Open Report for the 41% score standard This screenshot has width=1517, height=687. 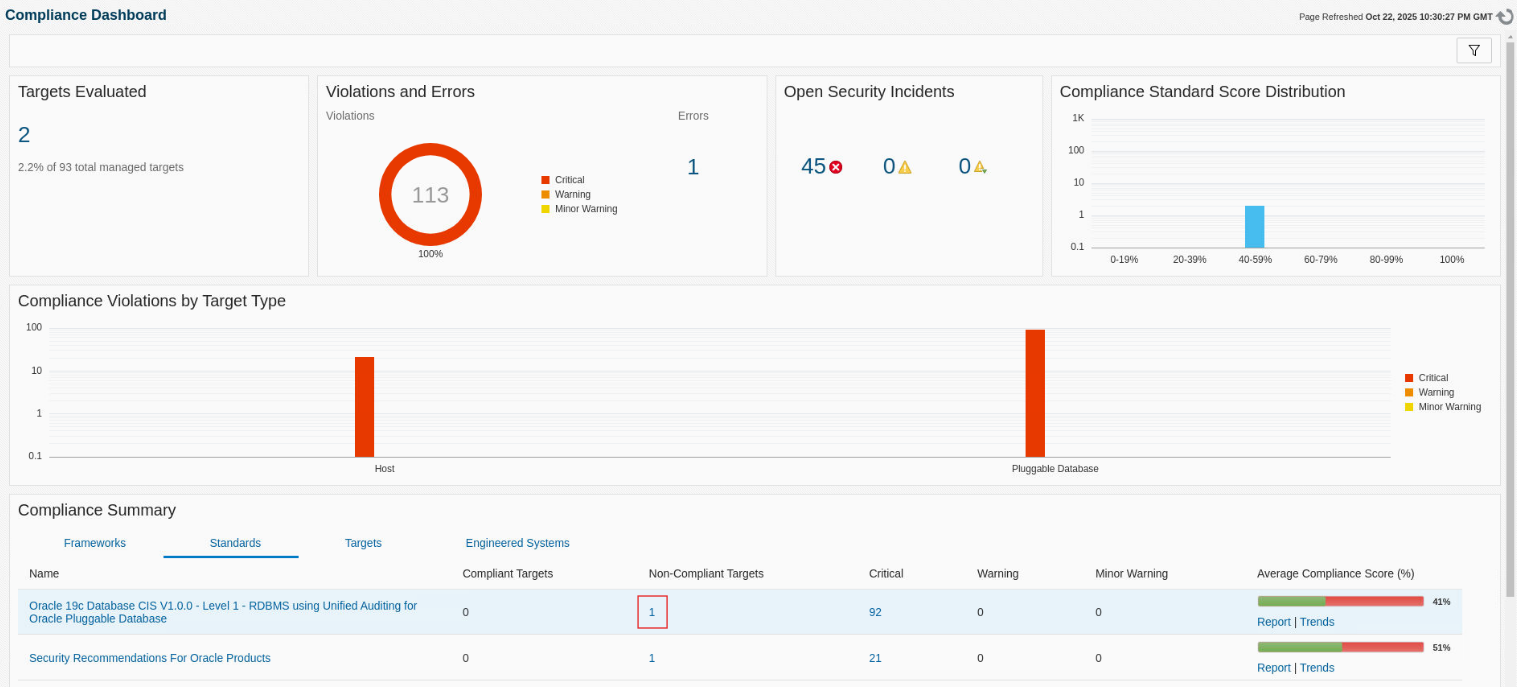point(1273,622)
